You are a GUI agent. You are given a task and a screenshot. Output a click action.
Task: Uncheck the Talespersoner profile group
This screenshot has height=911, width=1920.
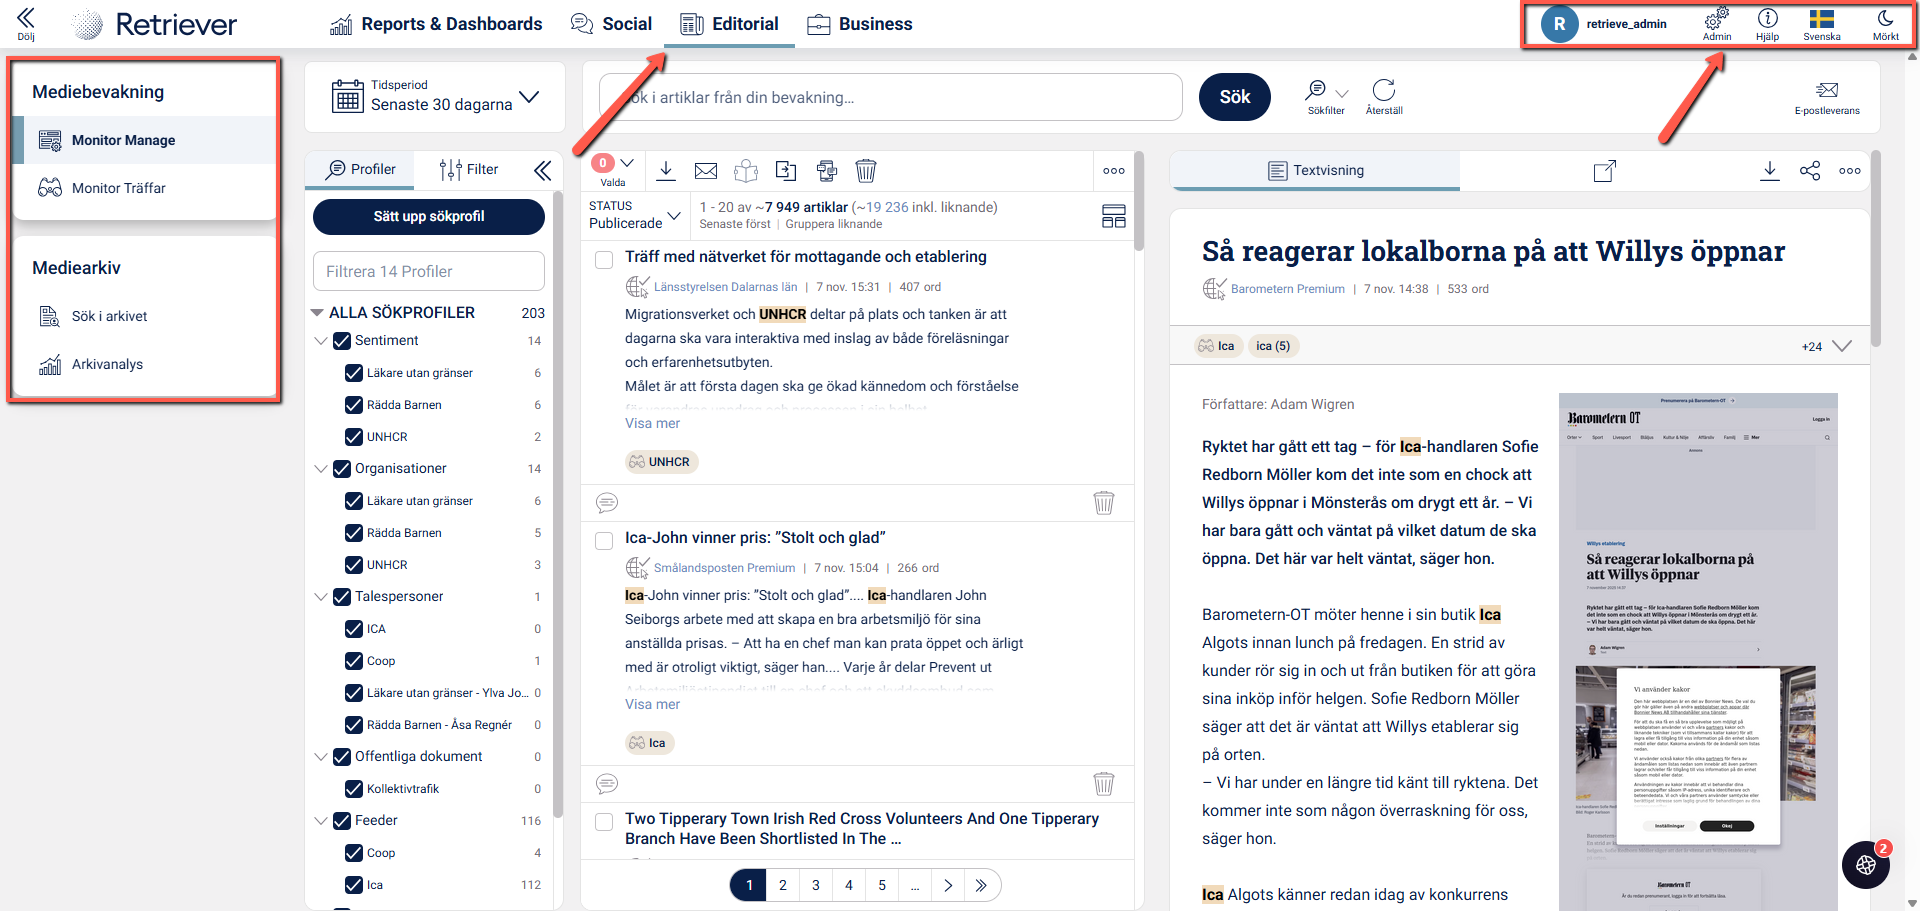[x=342, y=597]
